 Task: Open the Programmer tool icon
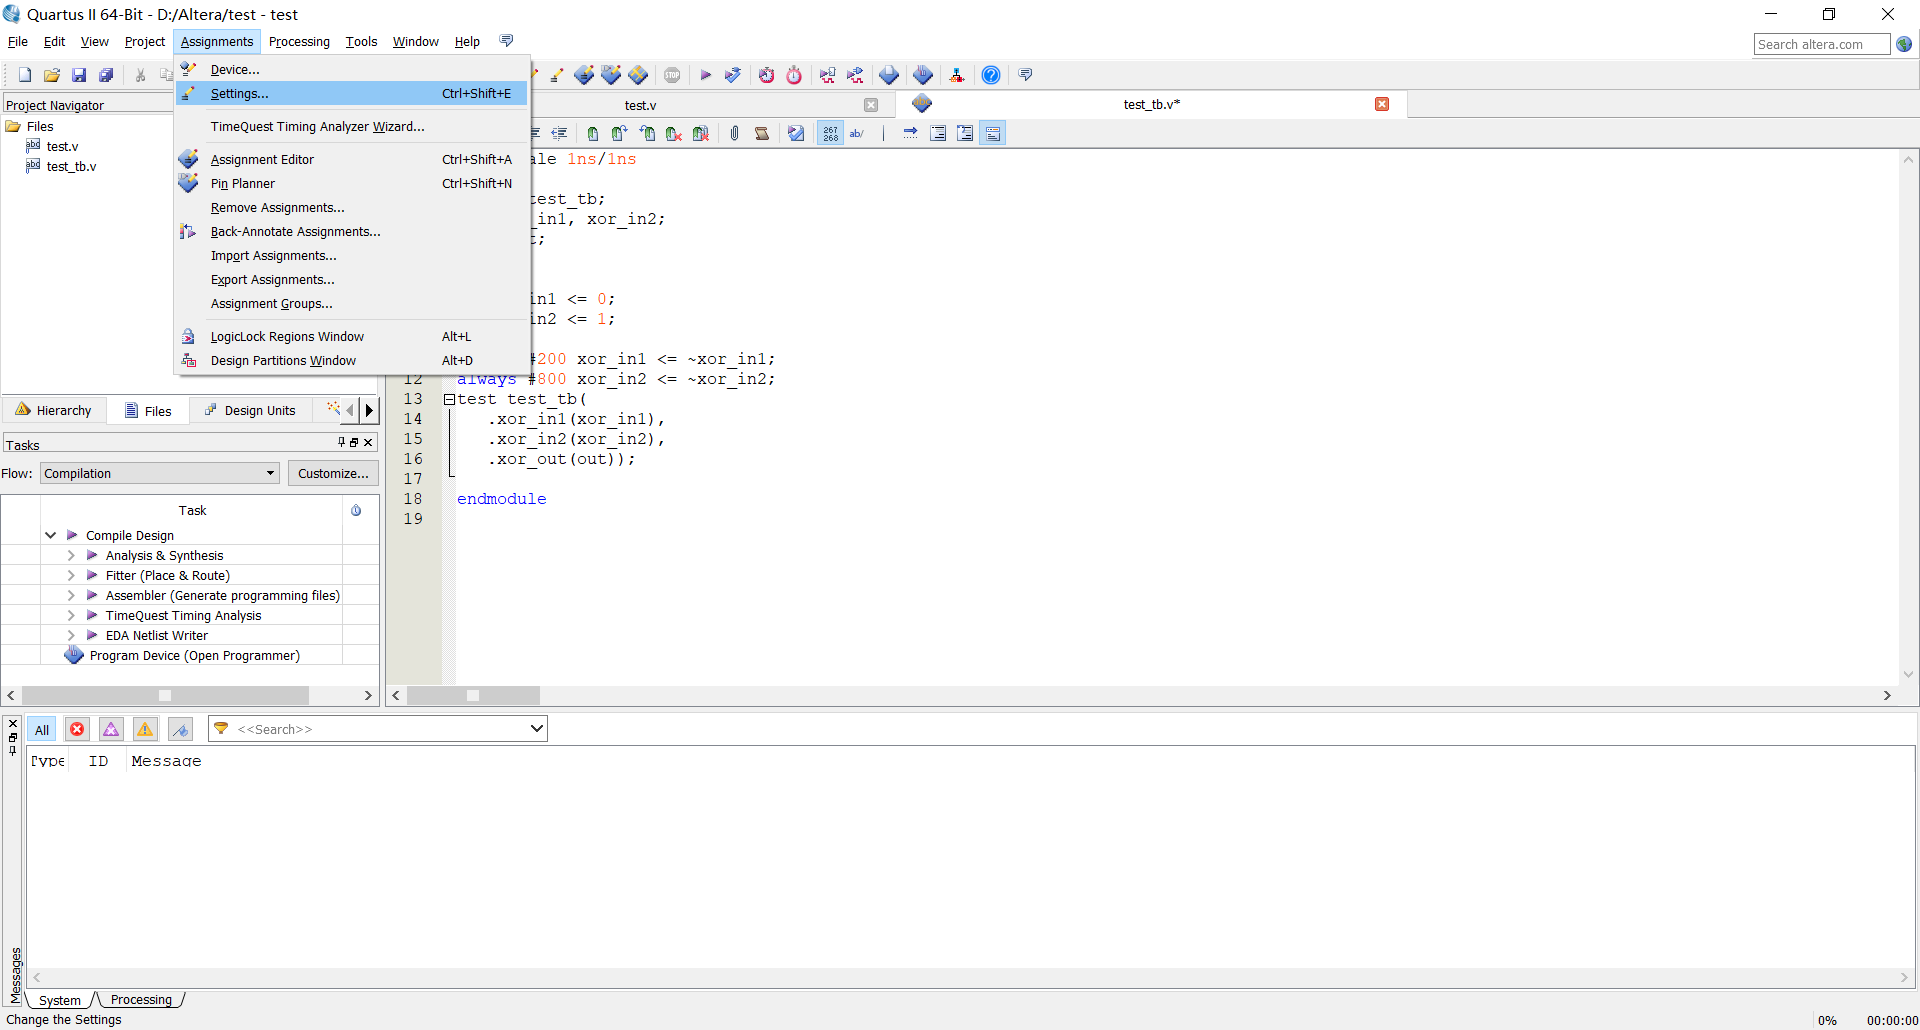922,74
